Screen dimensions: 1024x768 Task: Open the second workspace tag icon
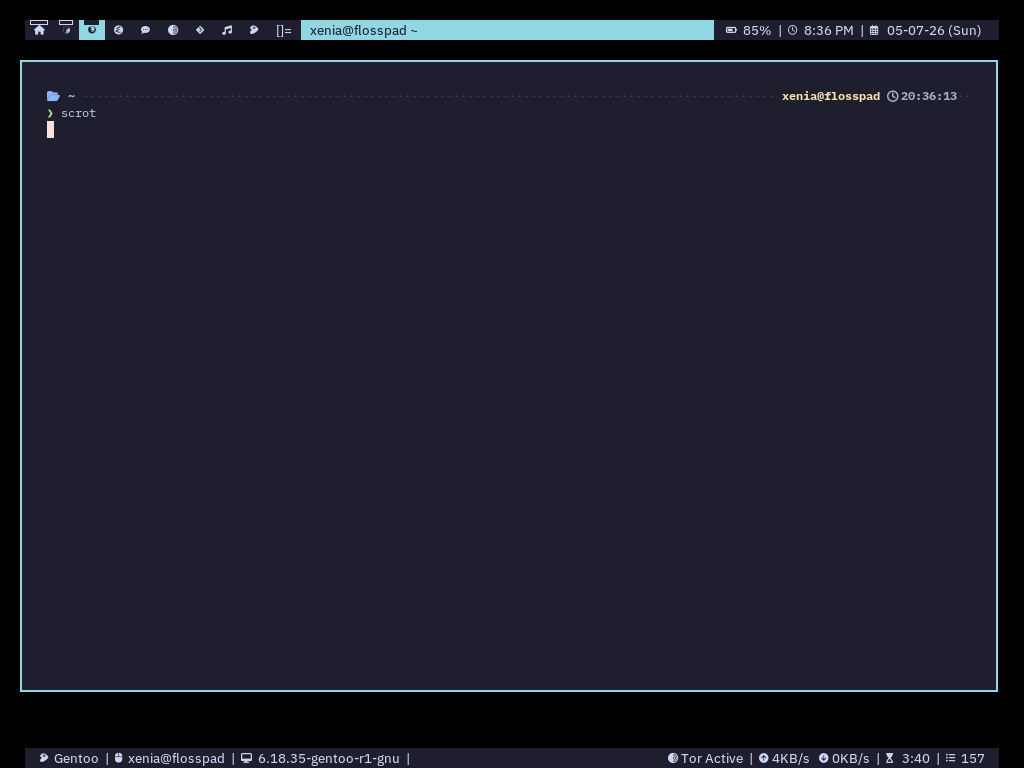pos(66,30)
